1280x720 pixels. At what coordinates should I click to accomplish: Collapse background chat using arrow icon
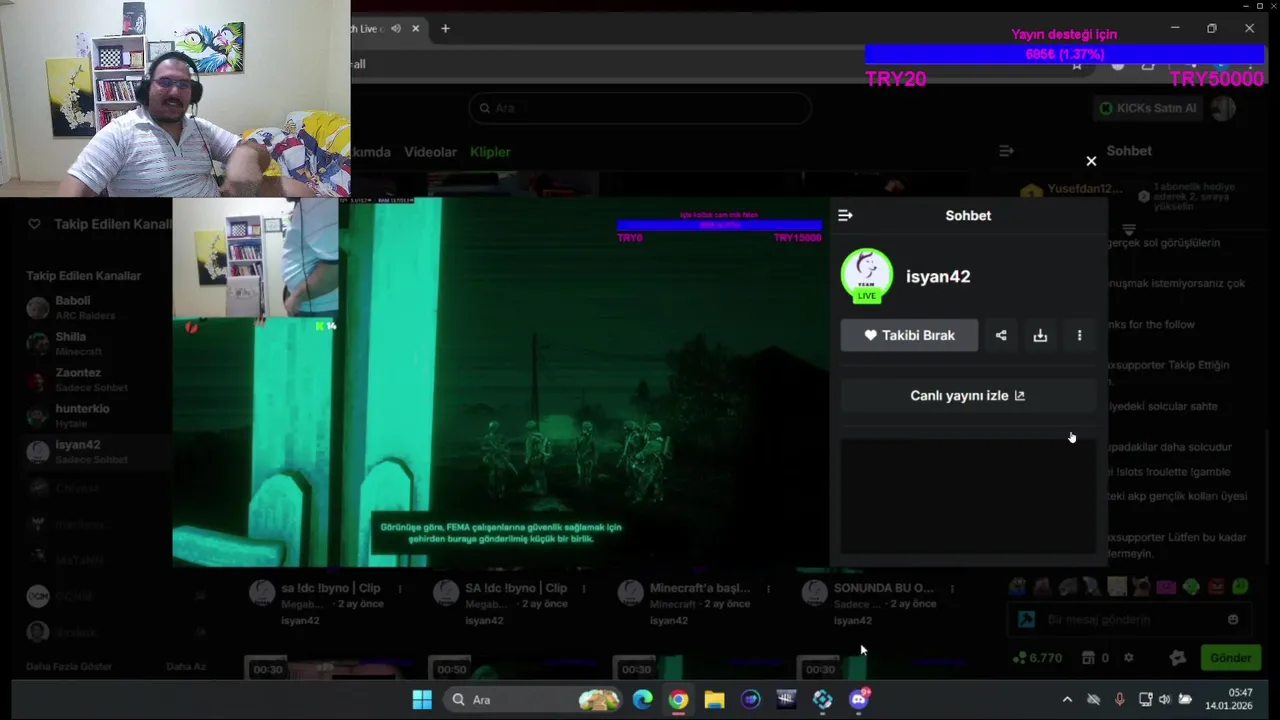[x=1006, y=151]
